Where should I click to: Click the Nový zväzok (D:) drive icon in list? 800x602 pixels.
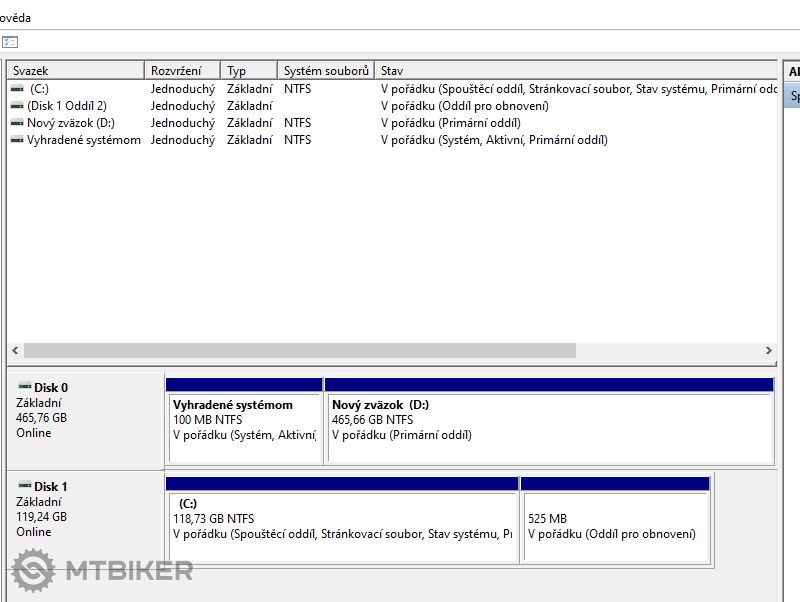click(17, 123)
